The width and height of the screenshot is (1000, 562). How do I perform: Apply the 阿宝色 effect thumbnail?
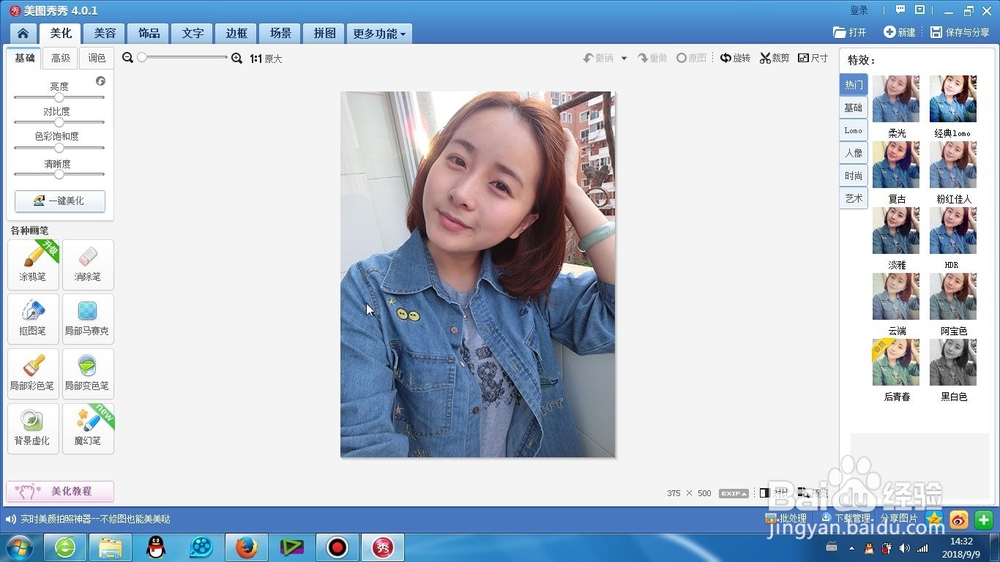click(953, 297)
